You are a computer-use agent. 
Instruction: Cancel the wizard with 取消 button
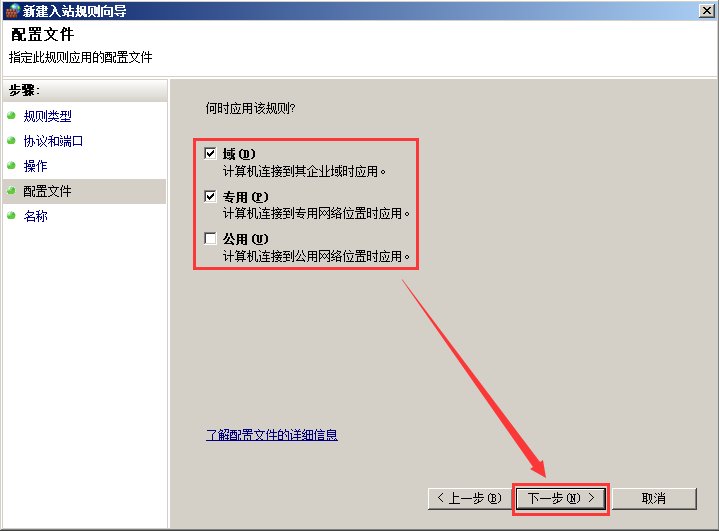(654, 498)
